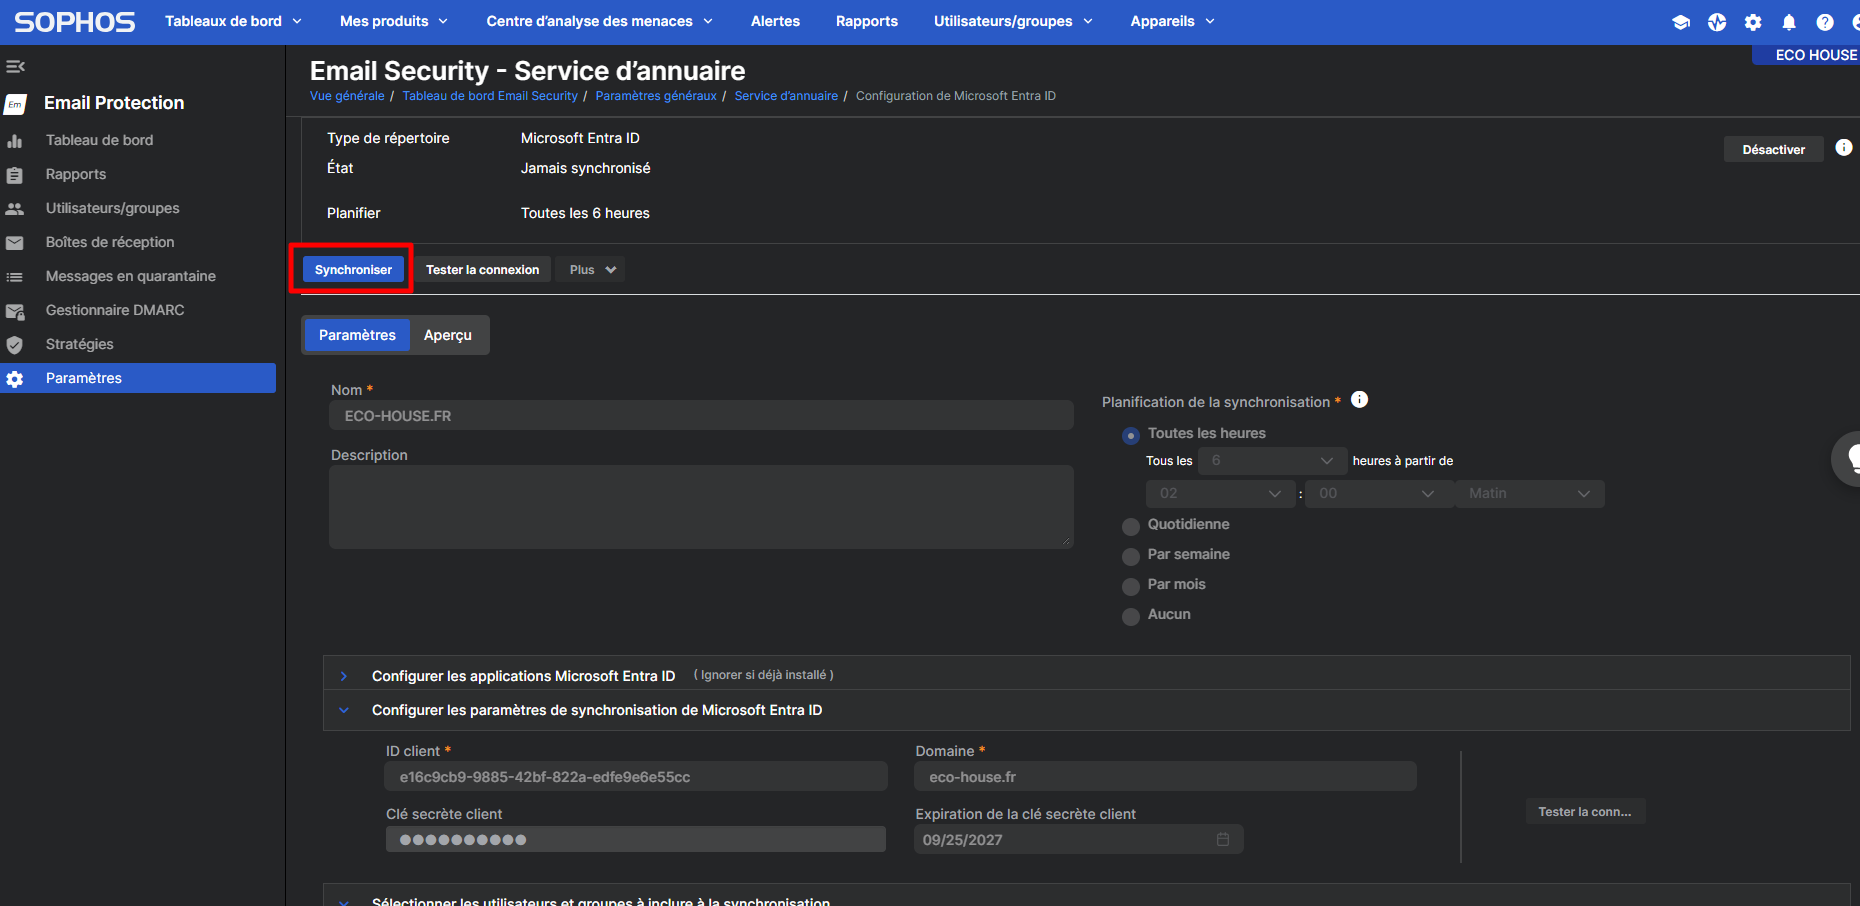The width and height of the screenshot is (1860, 906).
Task: Click the Stratégies shield icon
Action: coord(14,345)
